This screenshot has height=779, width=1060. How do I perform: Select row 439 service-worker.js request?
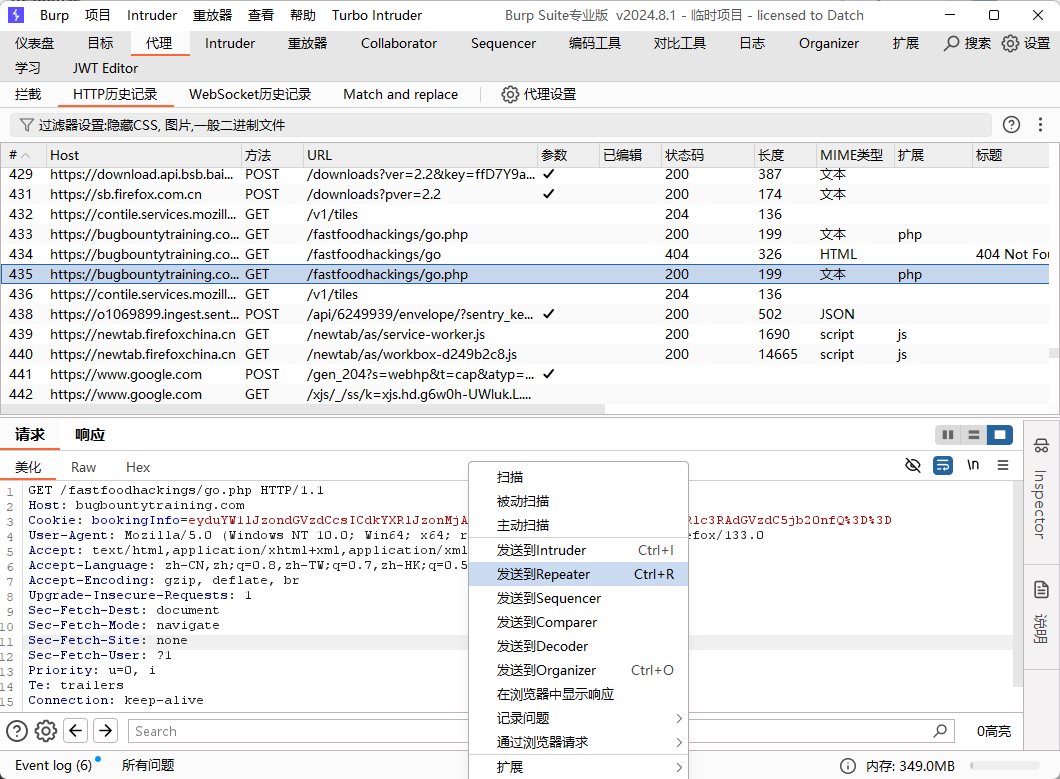tap(525, 335)
